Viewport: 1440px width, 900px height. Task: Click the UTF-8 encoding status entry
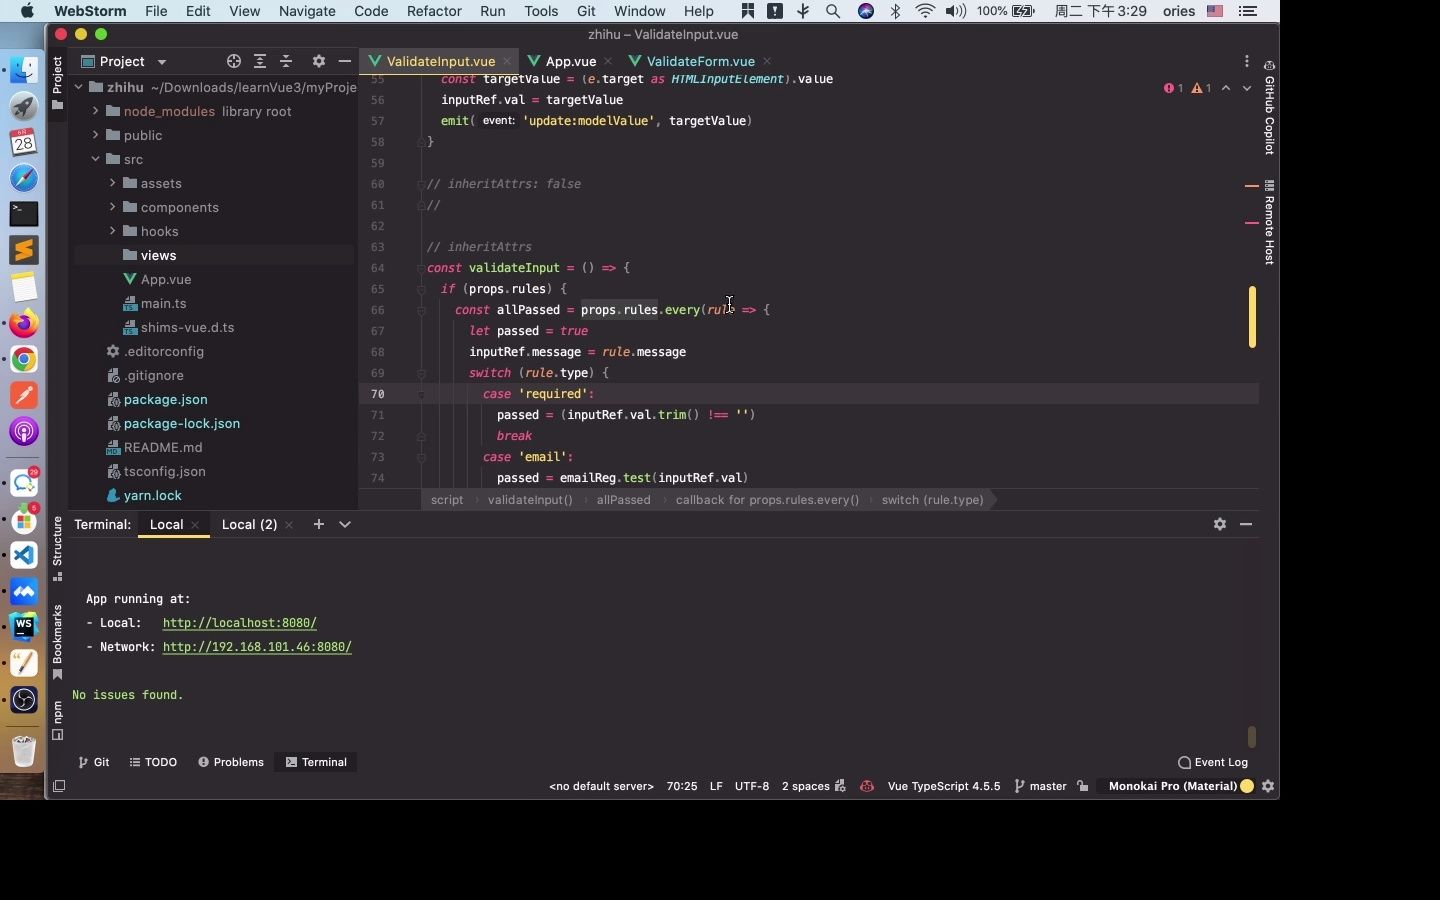[x=752, y=786]
